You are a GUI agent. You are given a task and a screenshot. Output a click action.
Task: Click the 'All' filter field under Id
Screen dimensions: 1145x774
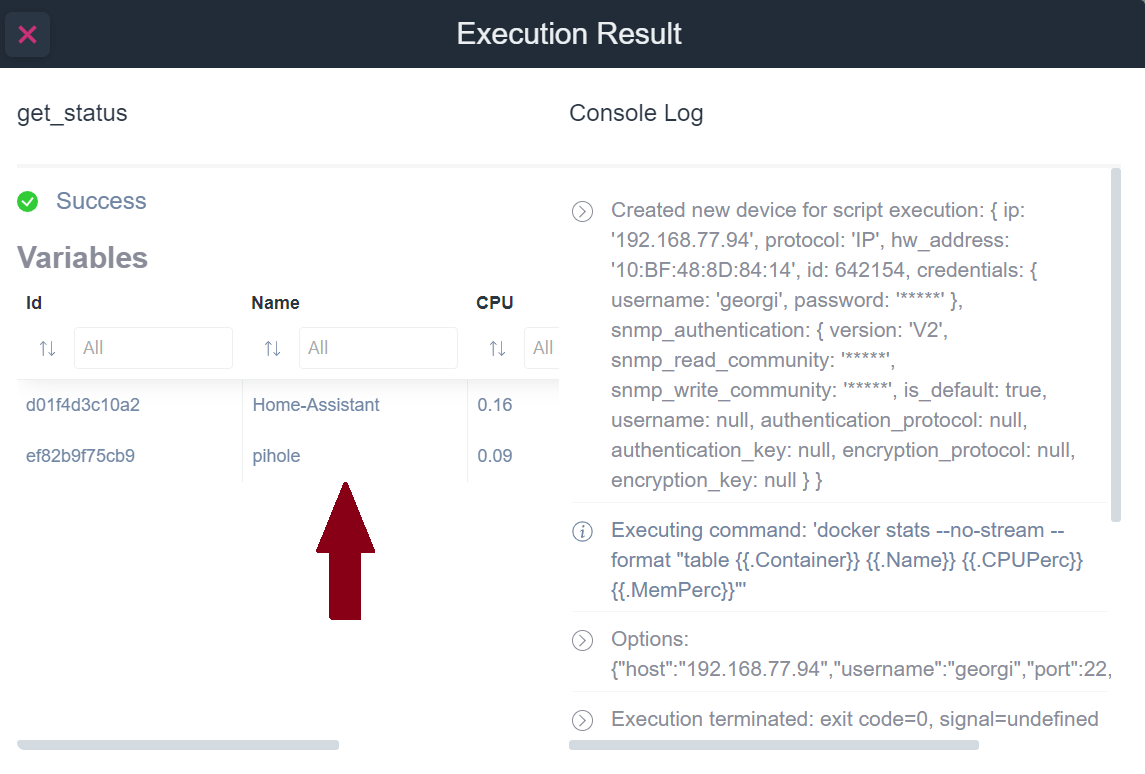point(153,348)
